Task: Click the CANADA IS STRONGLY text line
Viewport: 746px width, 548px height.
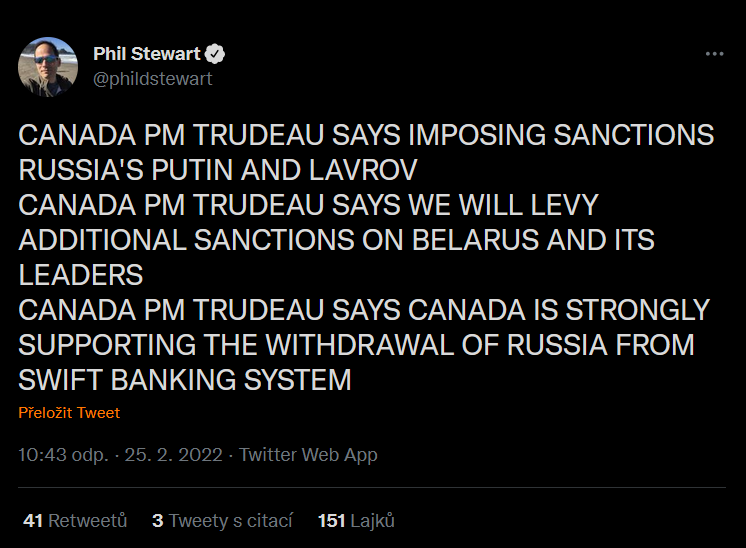Action: [x=364, y=310]
